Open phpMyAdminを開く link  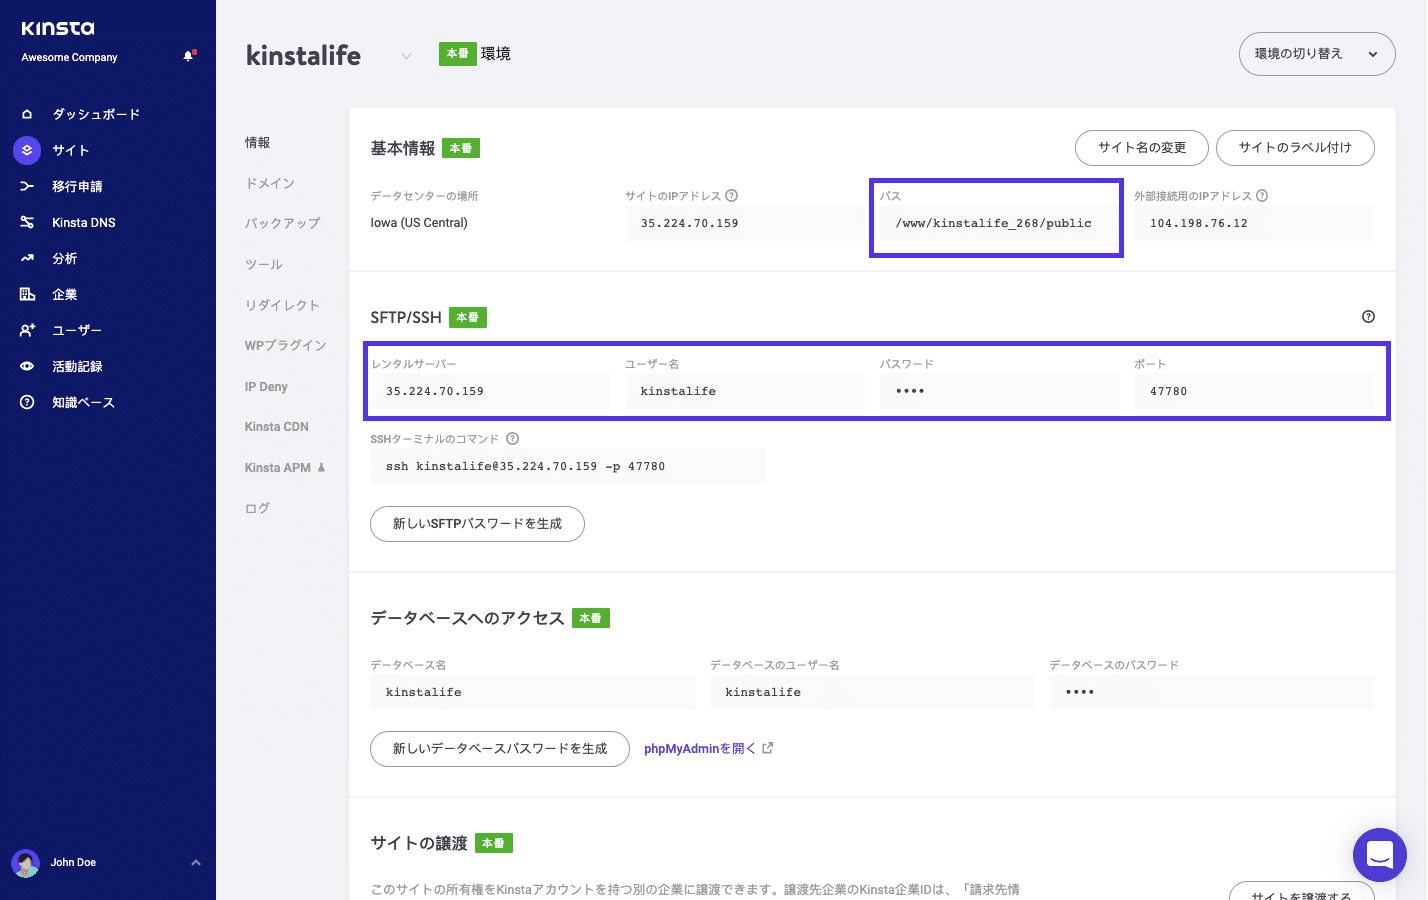[701, 748]
